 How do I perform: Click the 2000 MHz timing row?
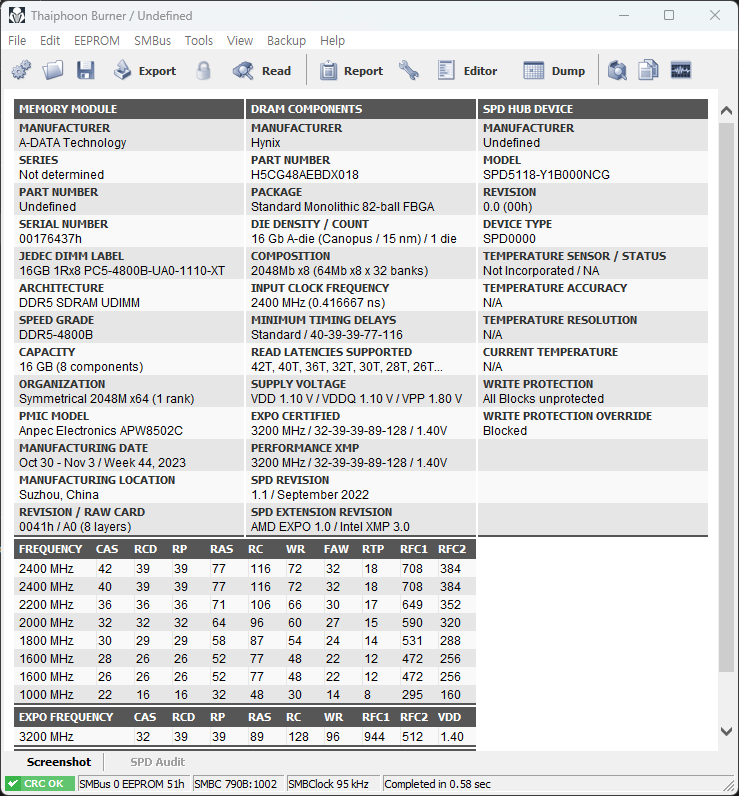245,622
